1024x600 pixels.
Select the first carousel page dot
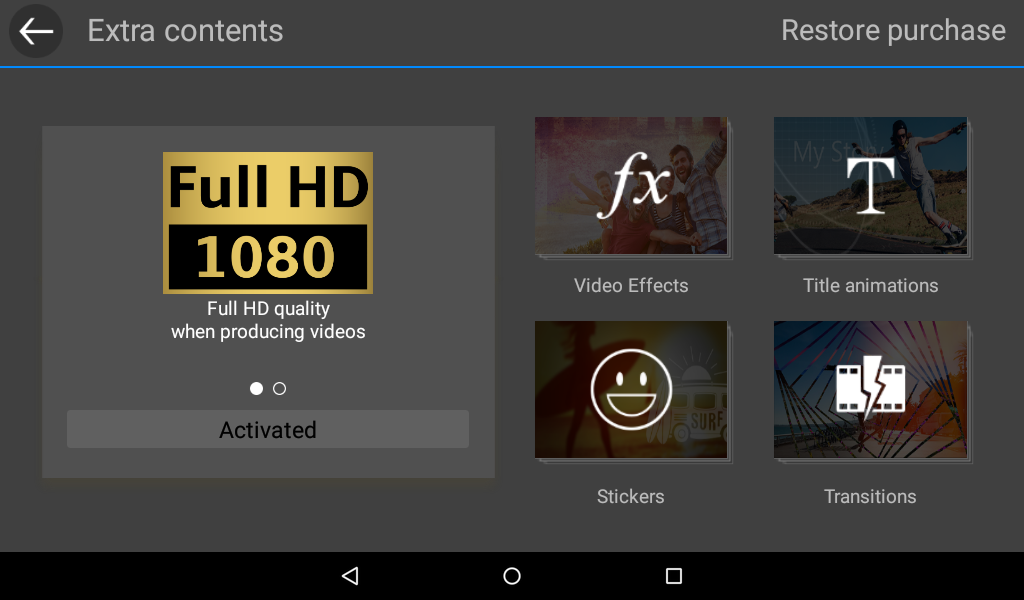coord(257,388)
